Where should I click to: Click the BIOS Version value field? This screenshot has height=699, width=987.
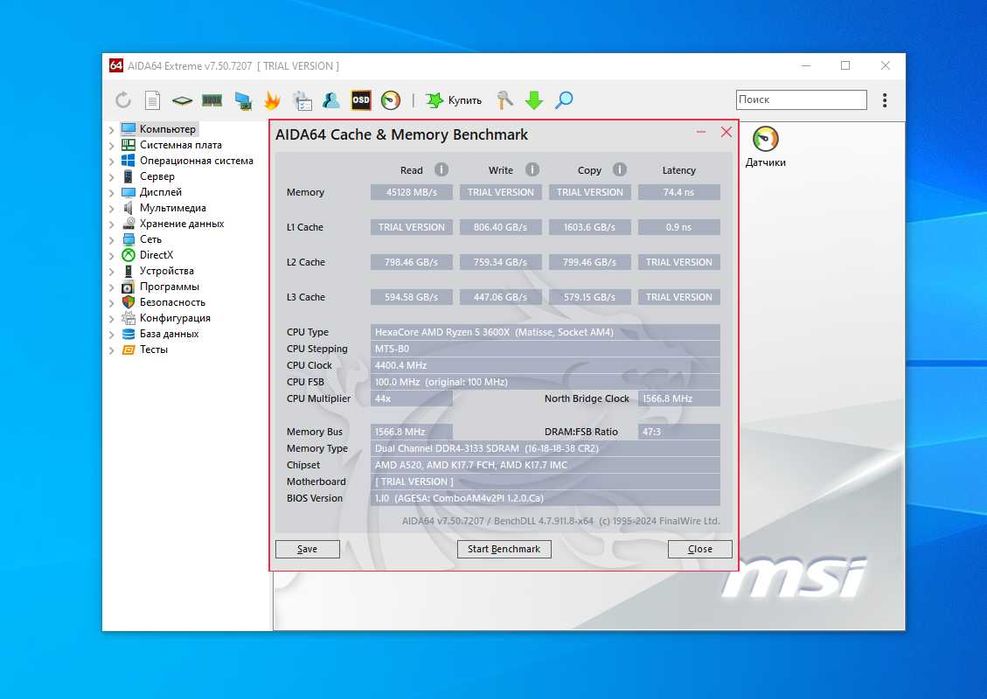[545, 498]
